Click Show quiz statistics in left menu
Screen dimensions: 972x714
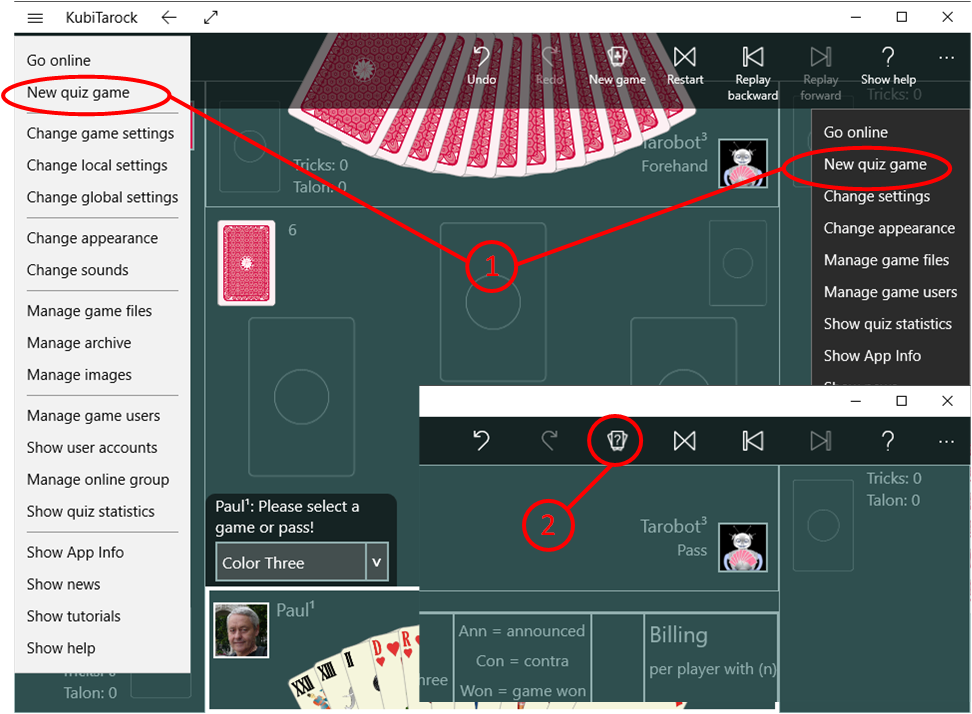[x=90, y=511]
